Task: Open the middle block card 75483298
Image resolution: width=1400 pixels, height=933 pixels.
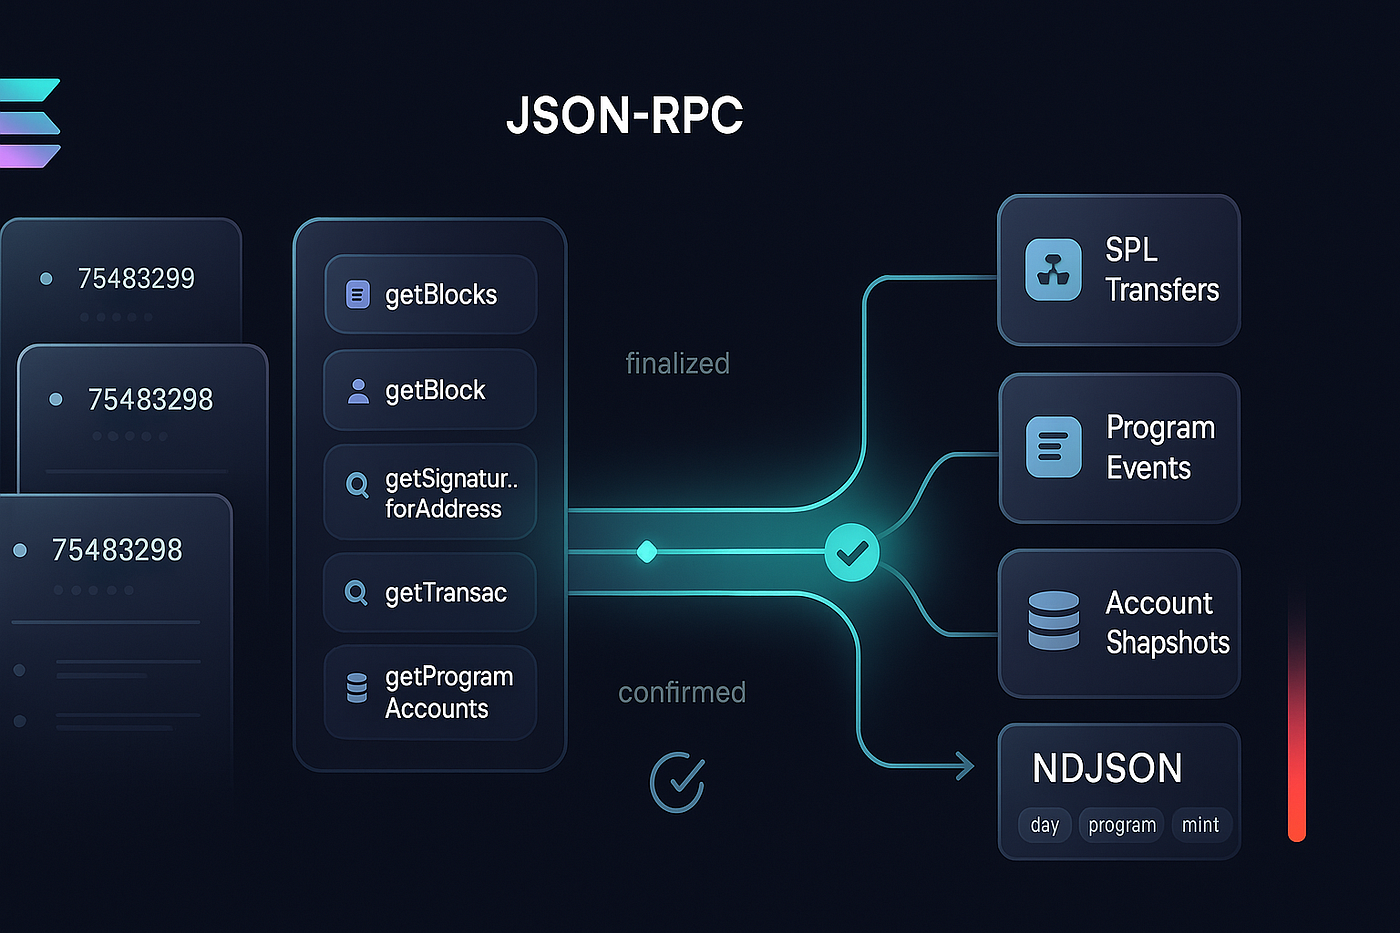Action: click(x=143, y=420)
